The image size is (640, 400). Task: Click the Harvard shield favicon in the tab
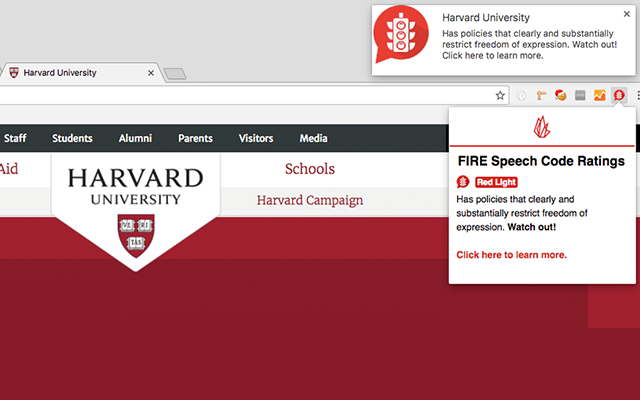click(x=14, y=73)
